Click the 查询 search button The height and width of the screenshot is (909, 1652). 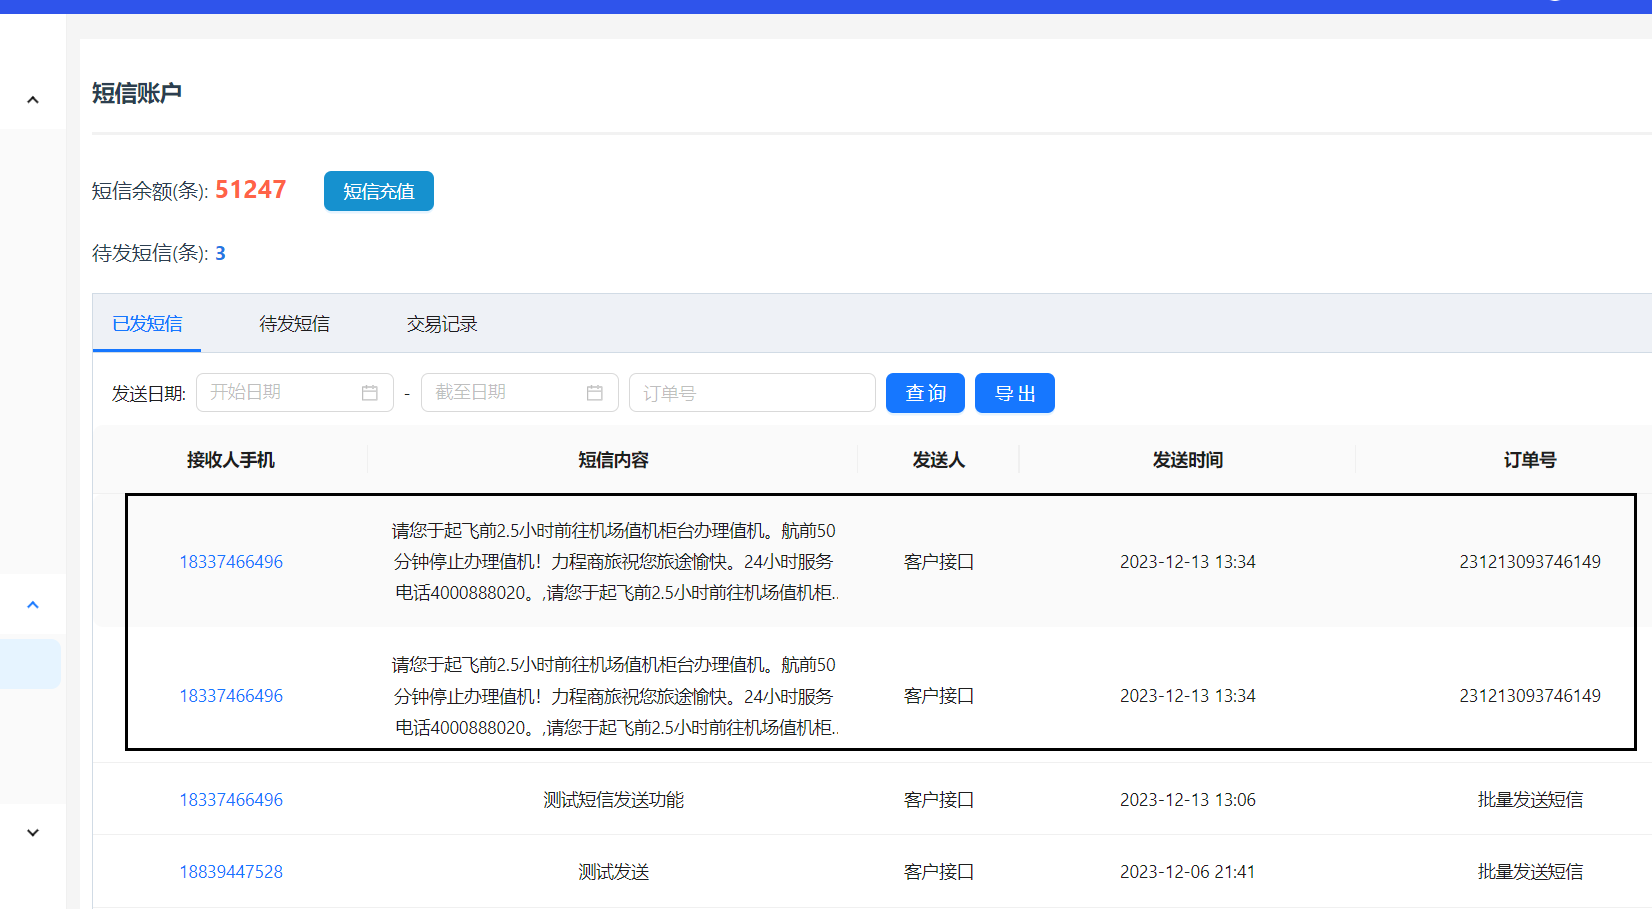(x=925, y=393)
